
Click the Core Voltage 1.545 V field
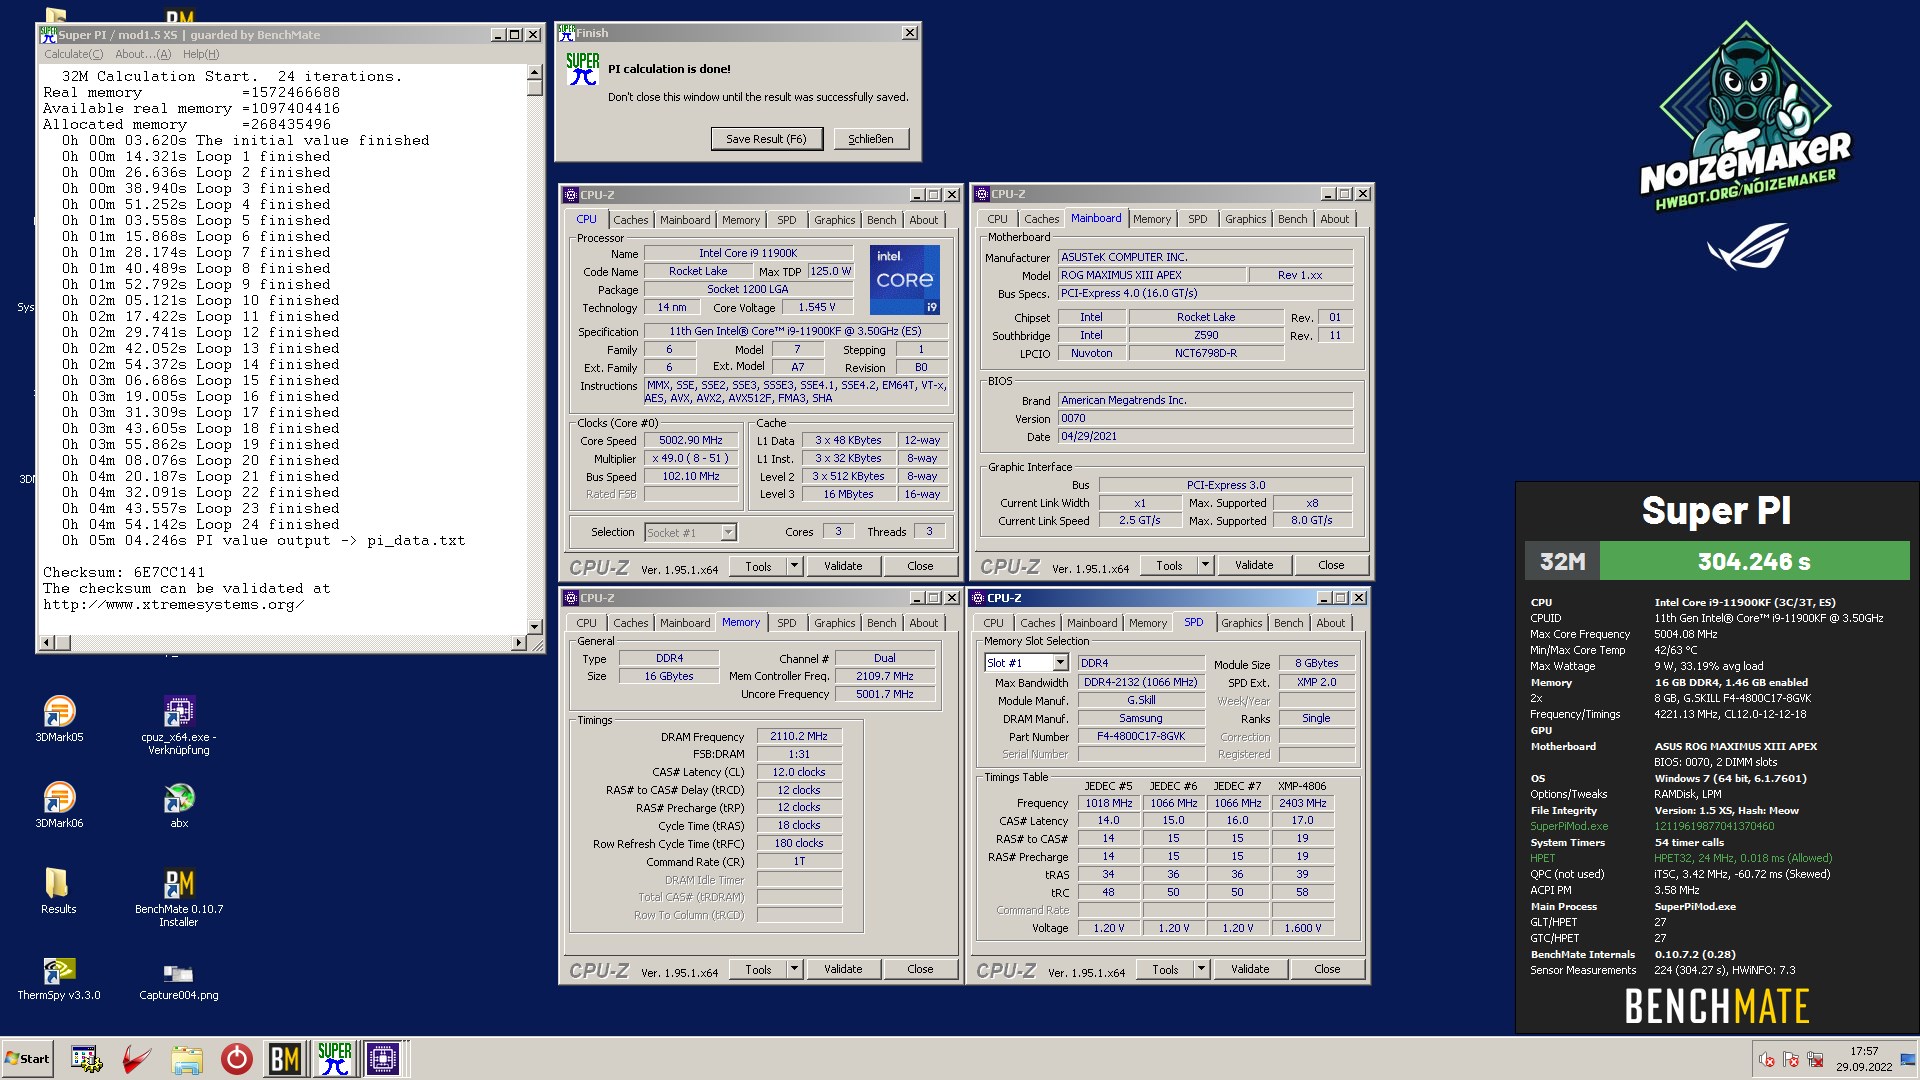[x=817, y=307]
